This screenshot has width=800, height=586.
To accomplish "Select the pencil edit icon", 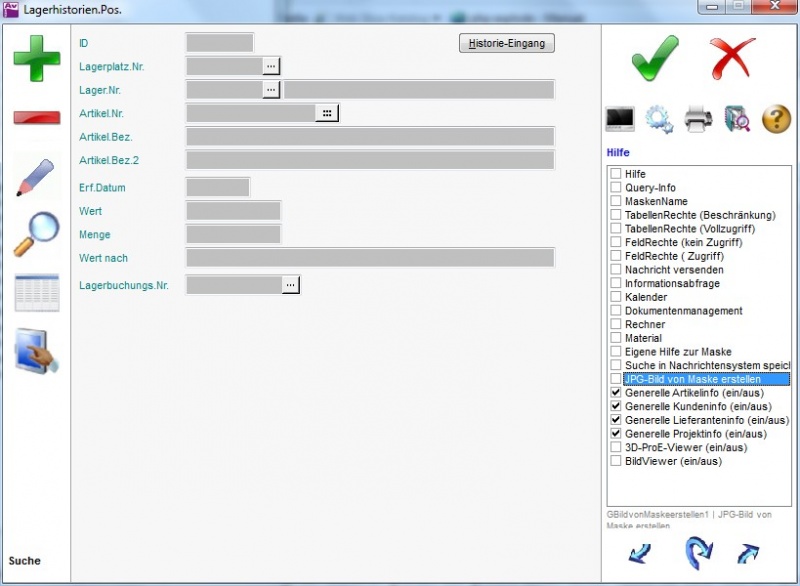I will (36, 176).
